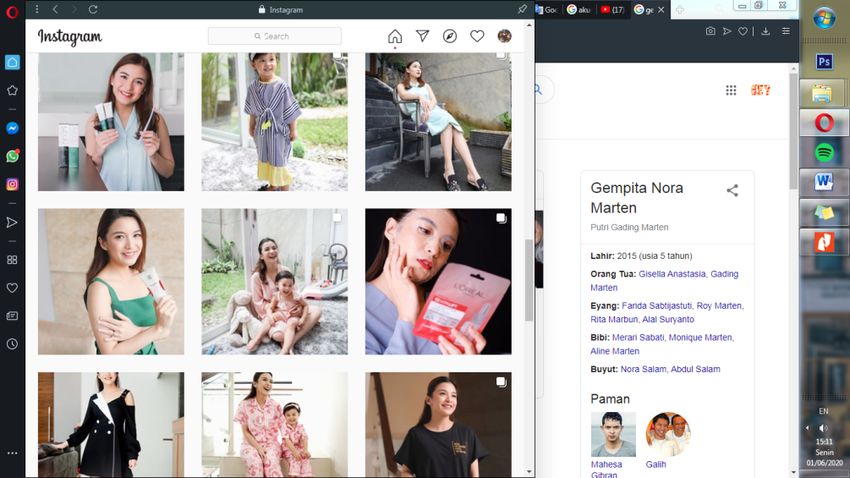The image size is (850, 478).
Task: Open Spotify from the taskbar
Action: pyautogui.click(x=824, y=152)
